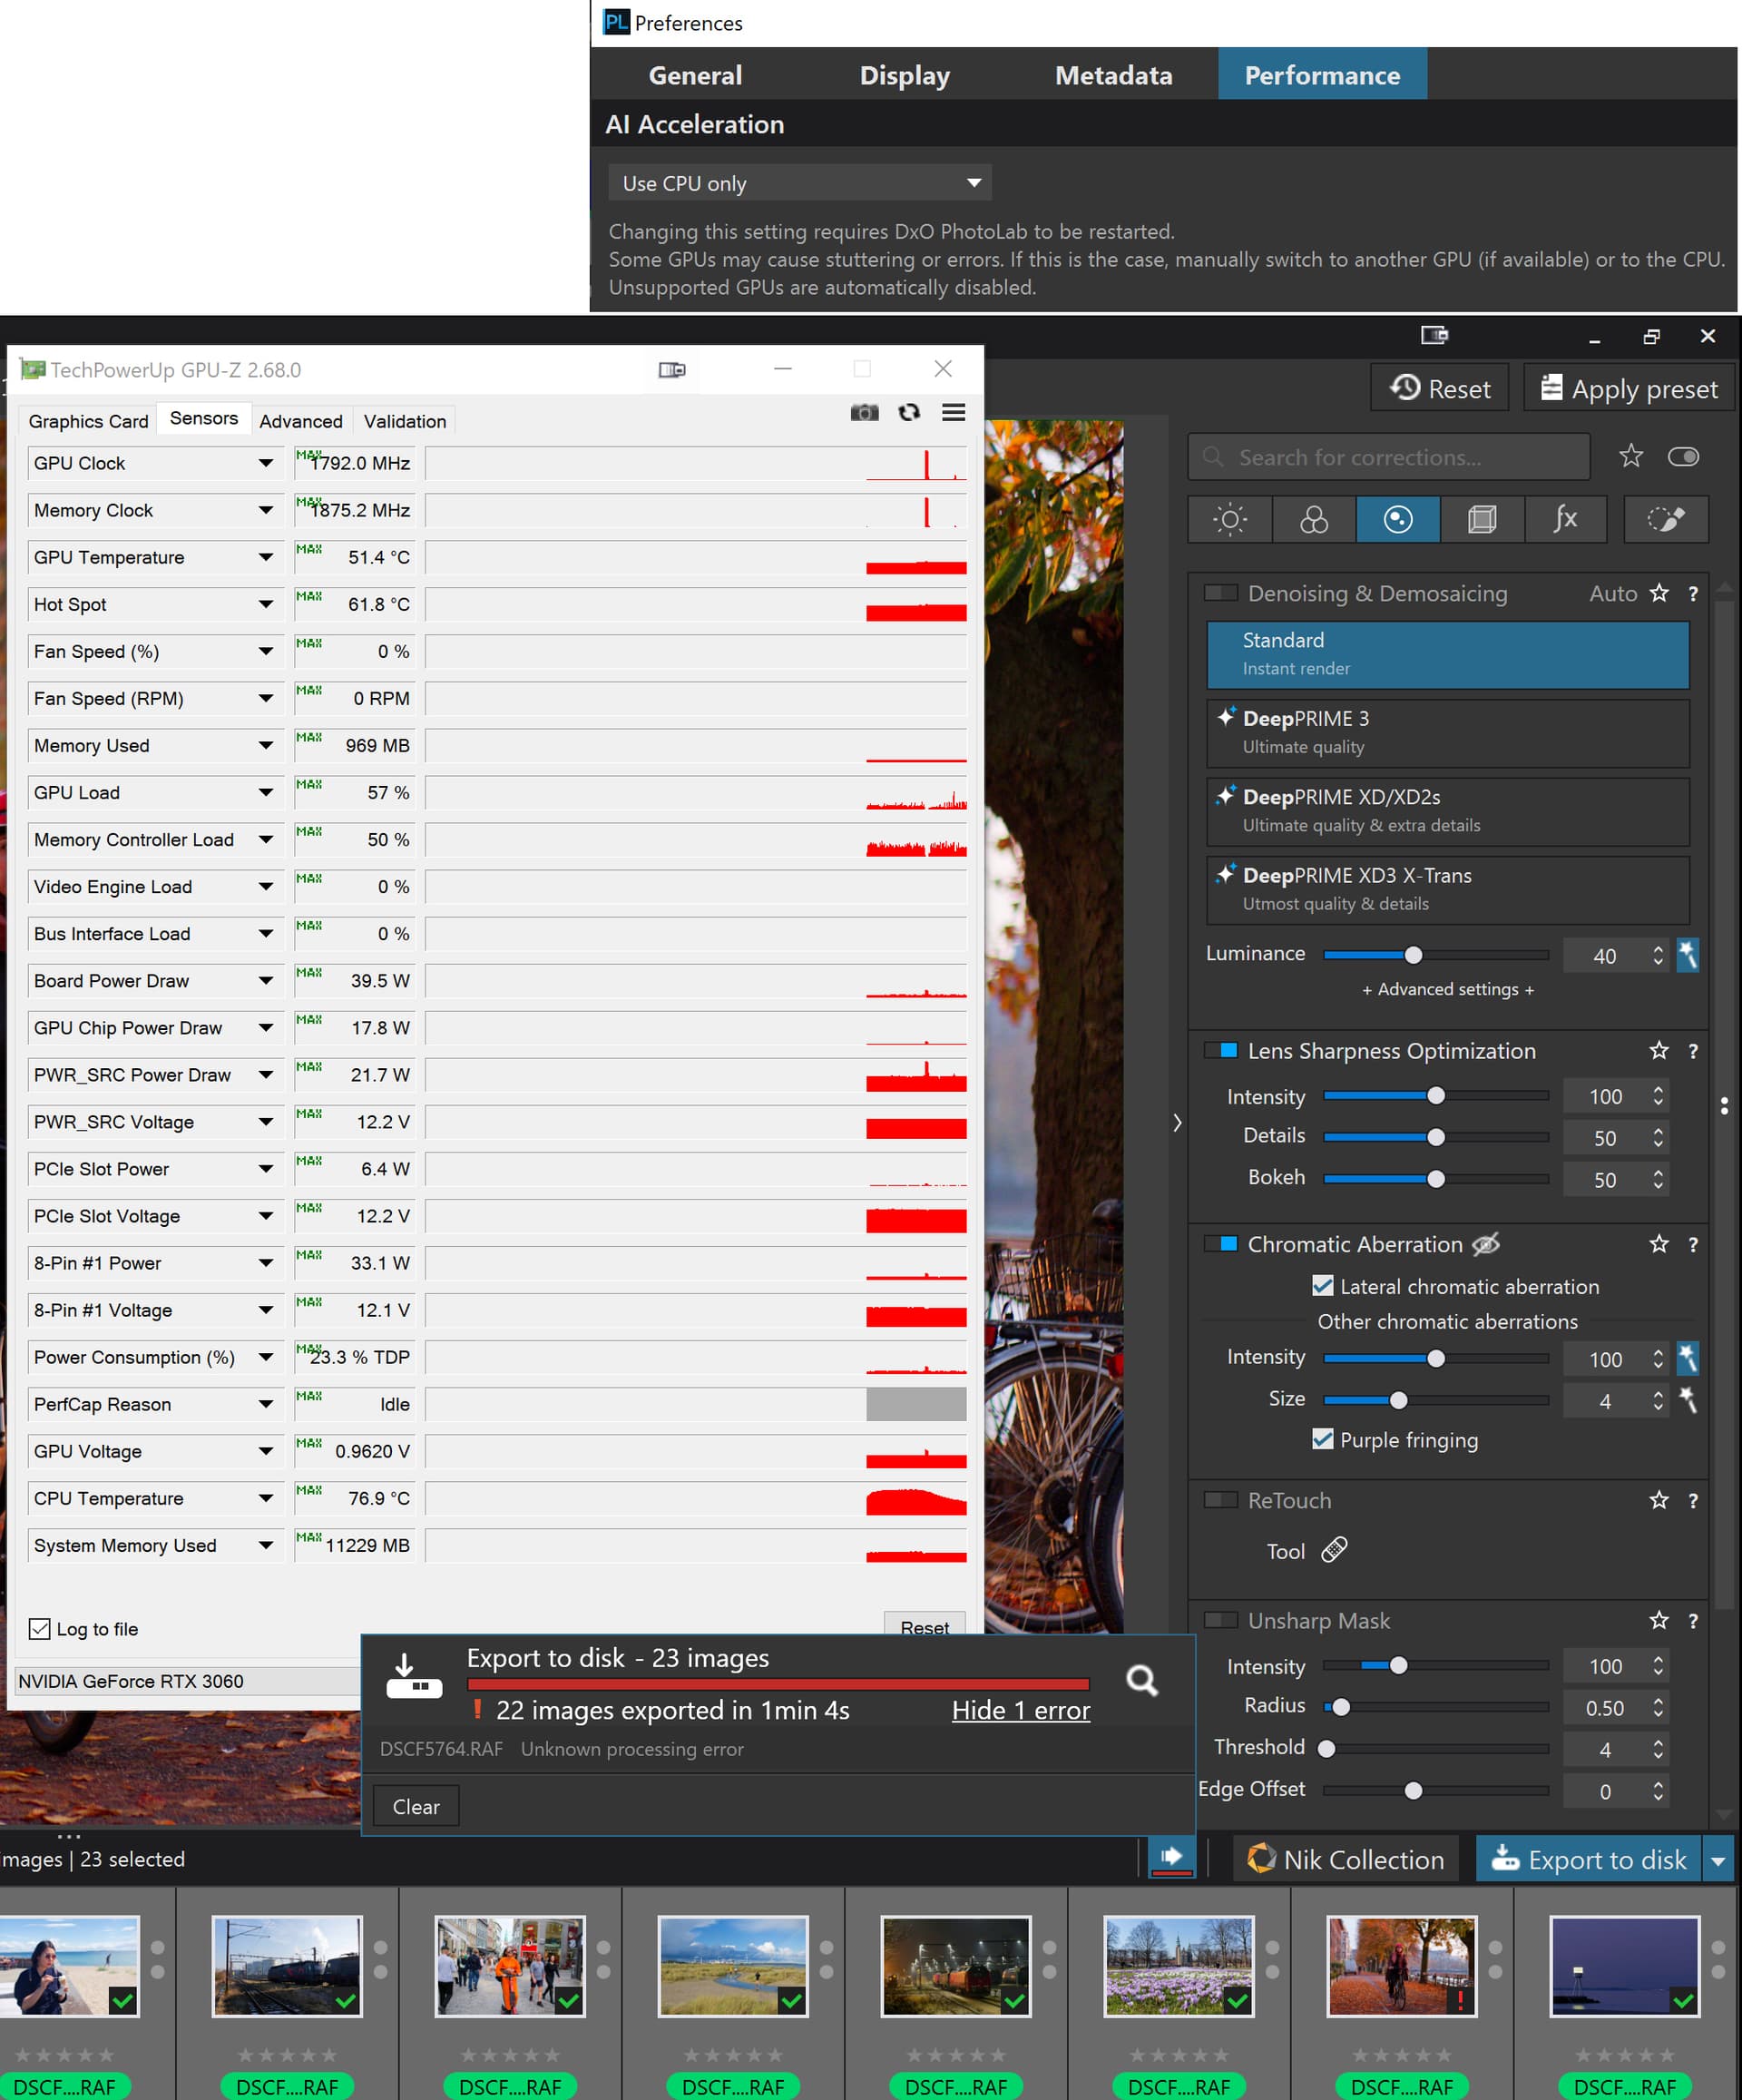This screenshot has height=2100, width=1742.
Task: Open the GPU-Z Advanced tab
Action: tap(300, 421)
